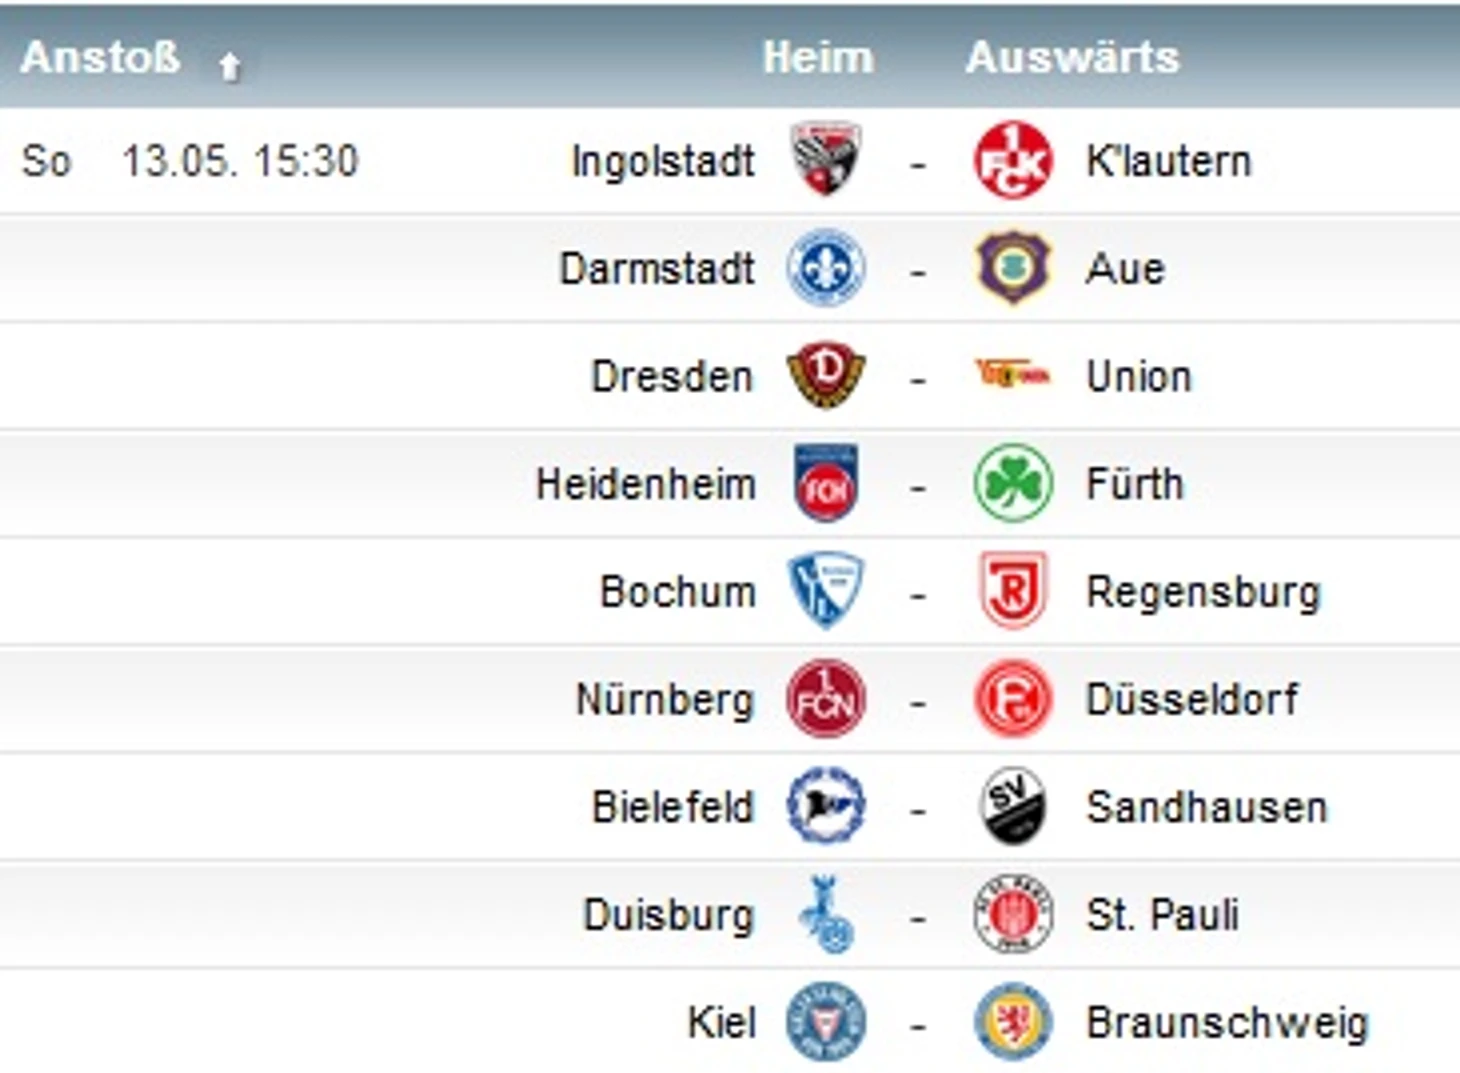This screenshot has height=1073, width=1460.
Task: Open the St. Pauli team link
Action: 1162,914
